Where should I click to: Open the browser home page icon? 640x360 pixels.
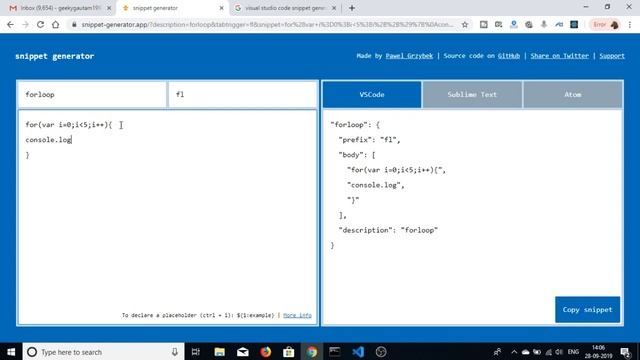(x=56, y=24)
